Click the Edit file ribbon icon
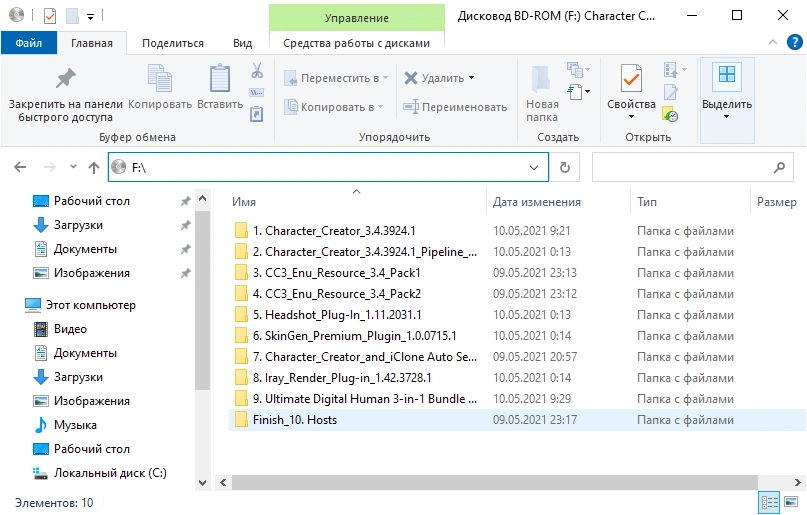807x515 pixels. point(671,92)
